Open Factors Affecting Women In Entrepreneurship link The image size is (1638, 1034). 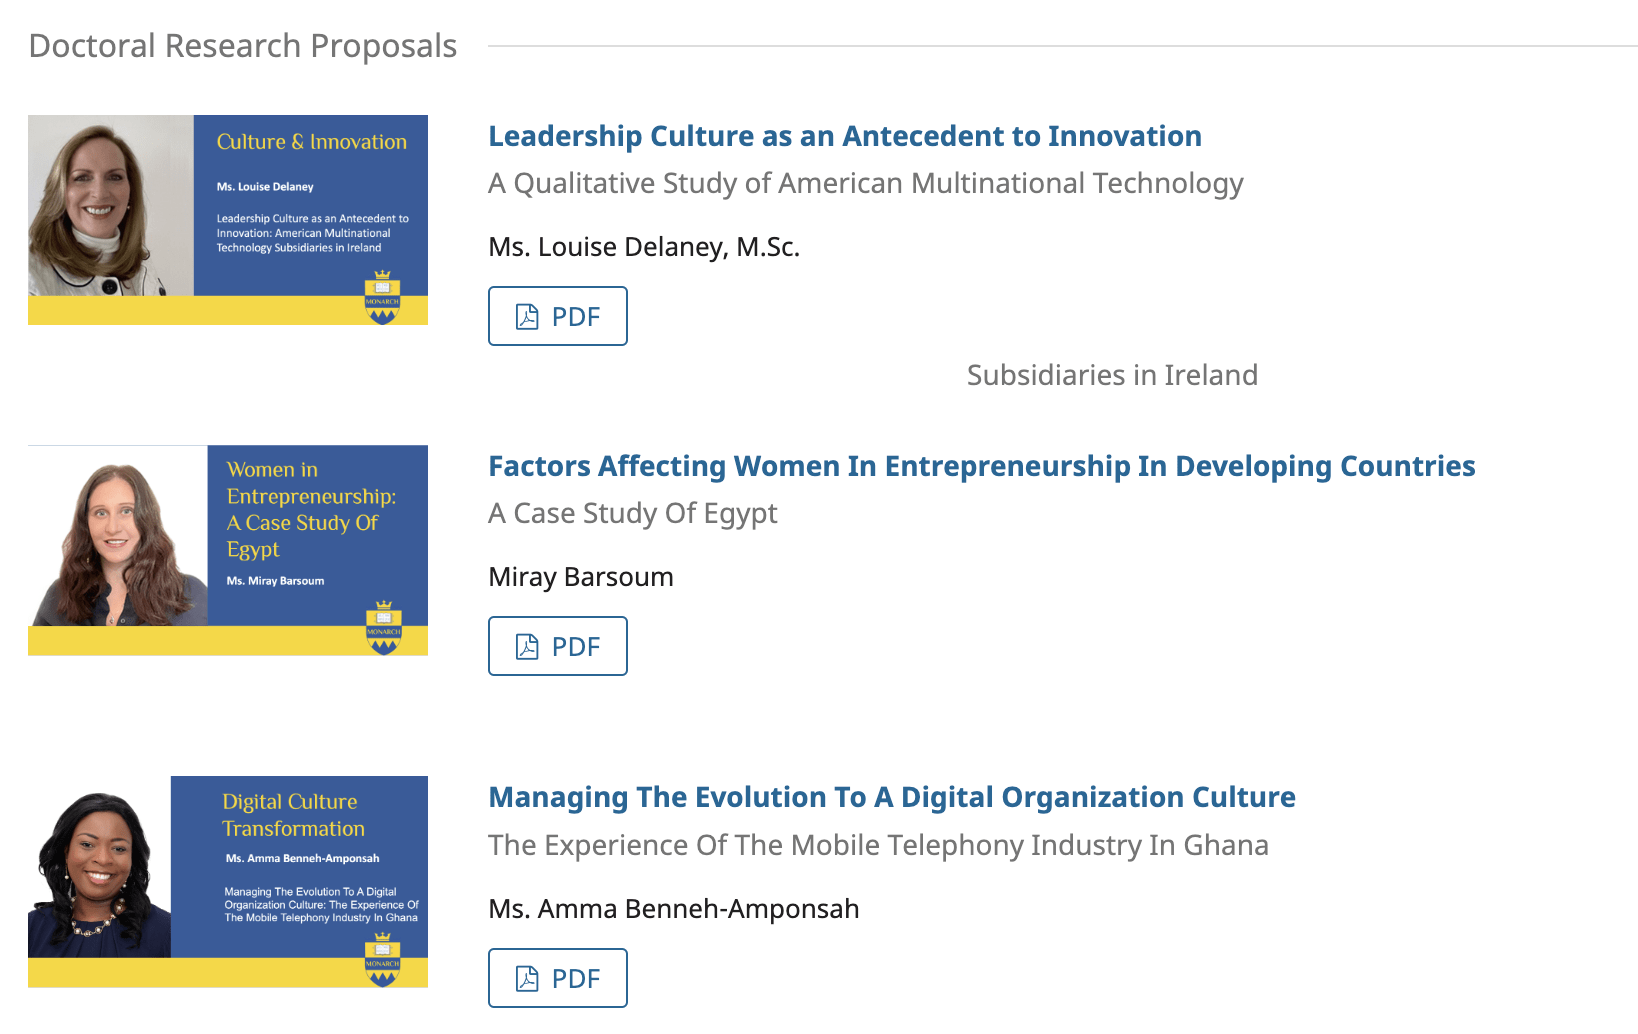[x=982, y=466]
